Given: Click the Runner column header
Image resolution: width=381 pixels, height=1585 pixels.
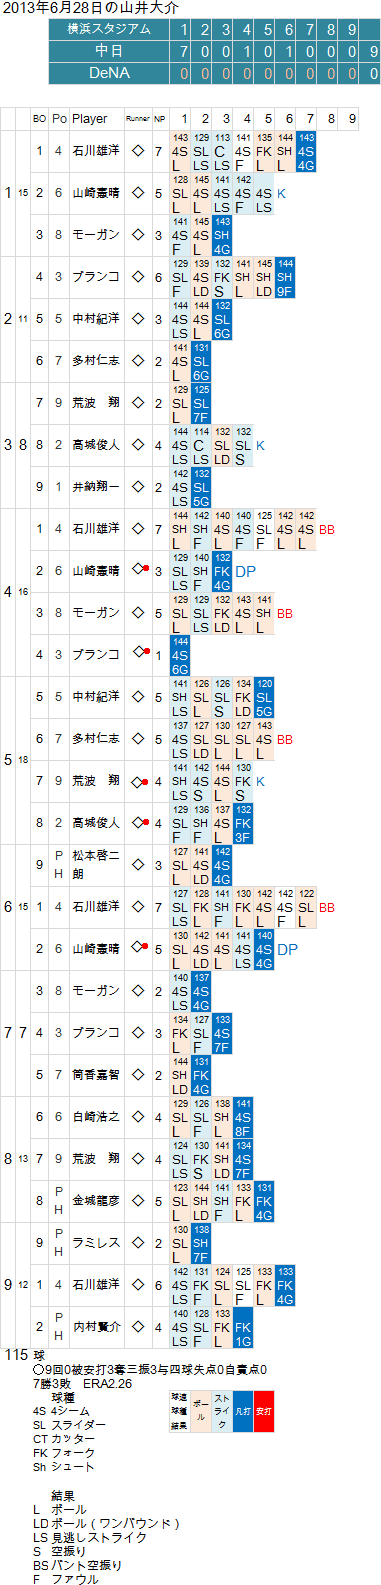Looking at the screenshot, I should pyautogui.click(x=138, y=118).
